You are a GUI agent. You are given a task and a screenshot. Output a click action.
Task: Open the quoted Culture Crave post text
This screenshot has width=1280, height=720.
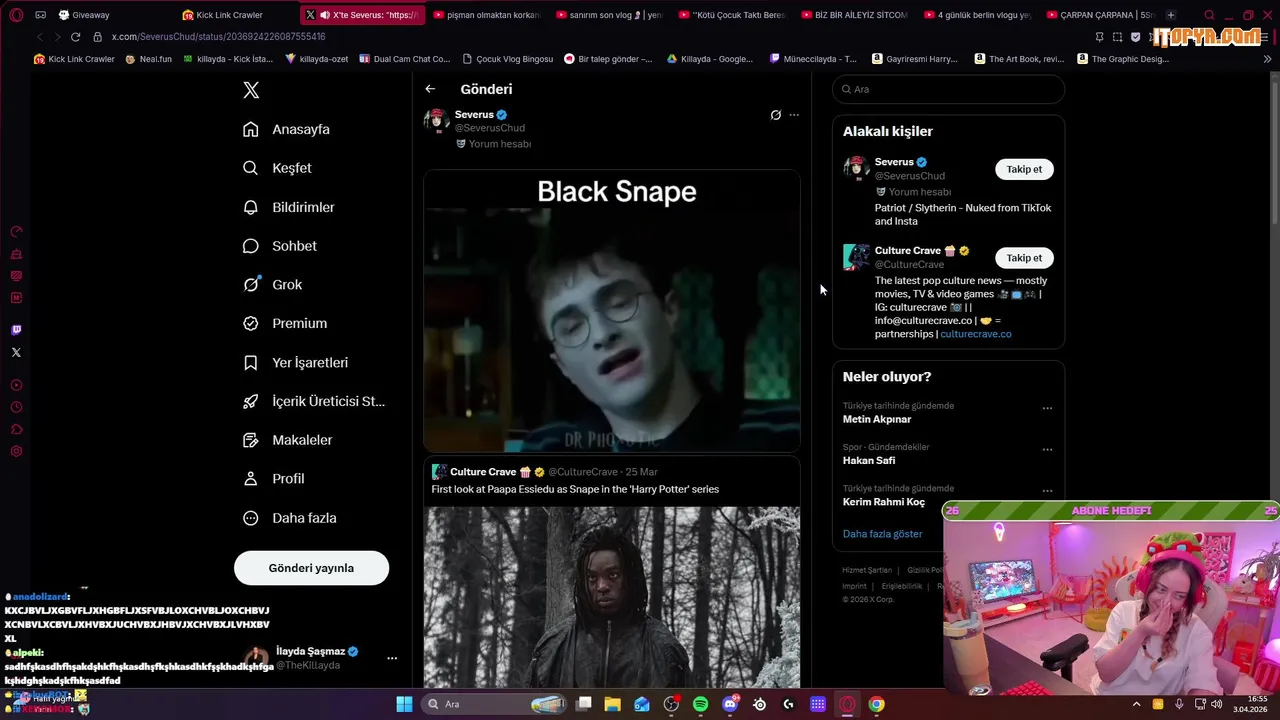click(575, 489)
